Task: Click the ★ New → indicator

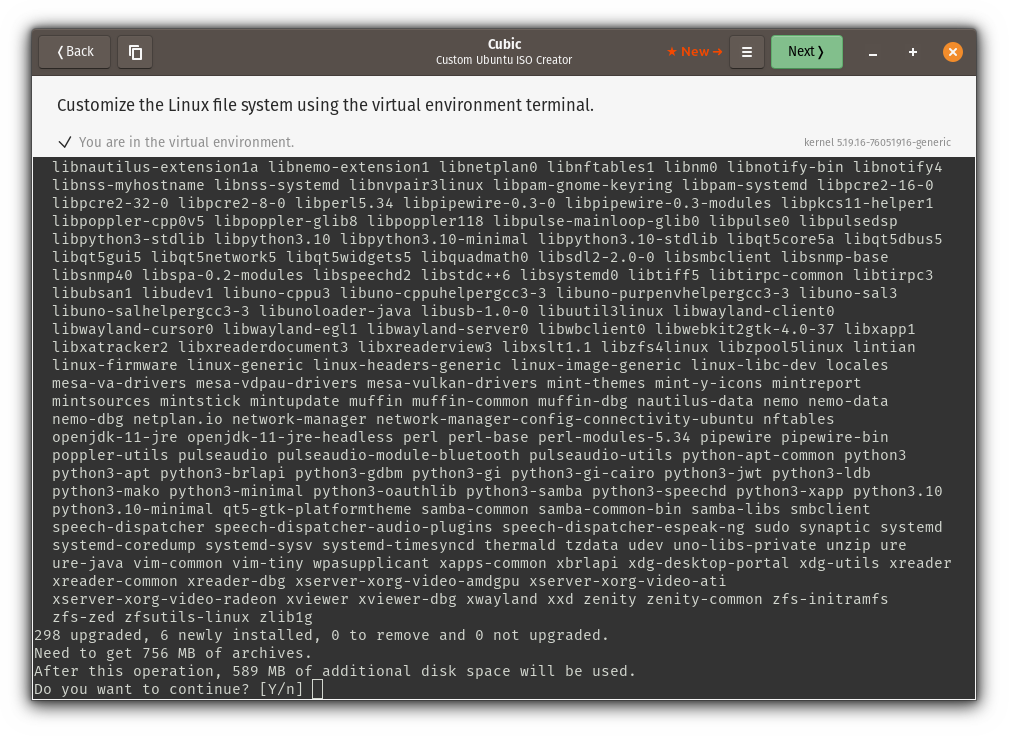Action: pos(694,52)
